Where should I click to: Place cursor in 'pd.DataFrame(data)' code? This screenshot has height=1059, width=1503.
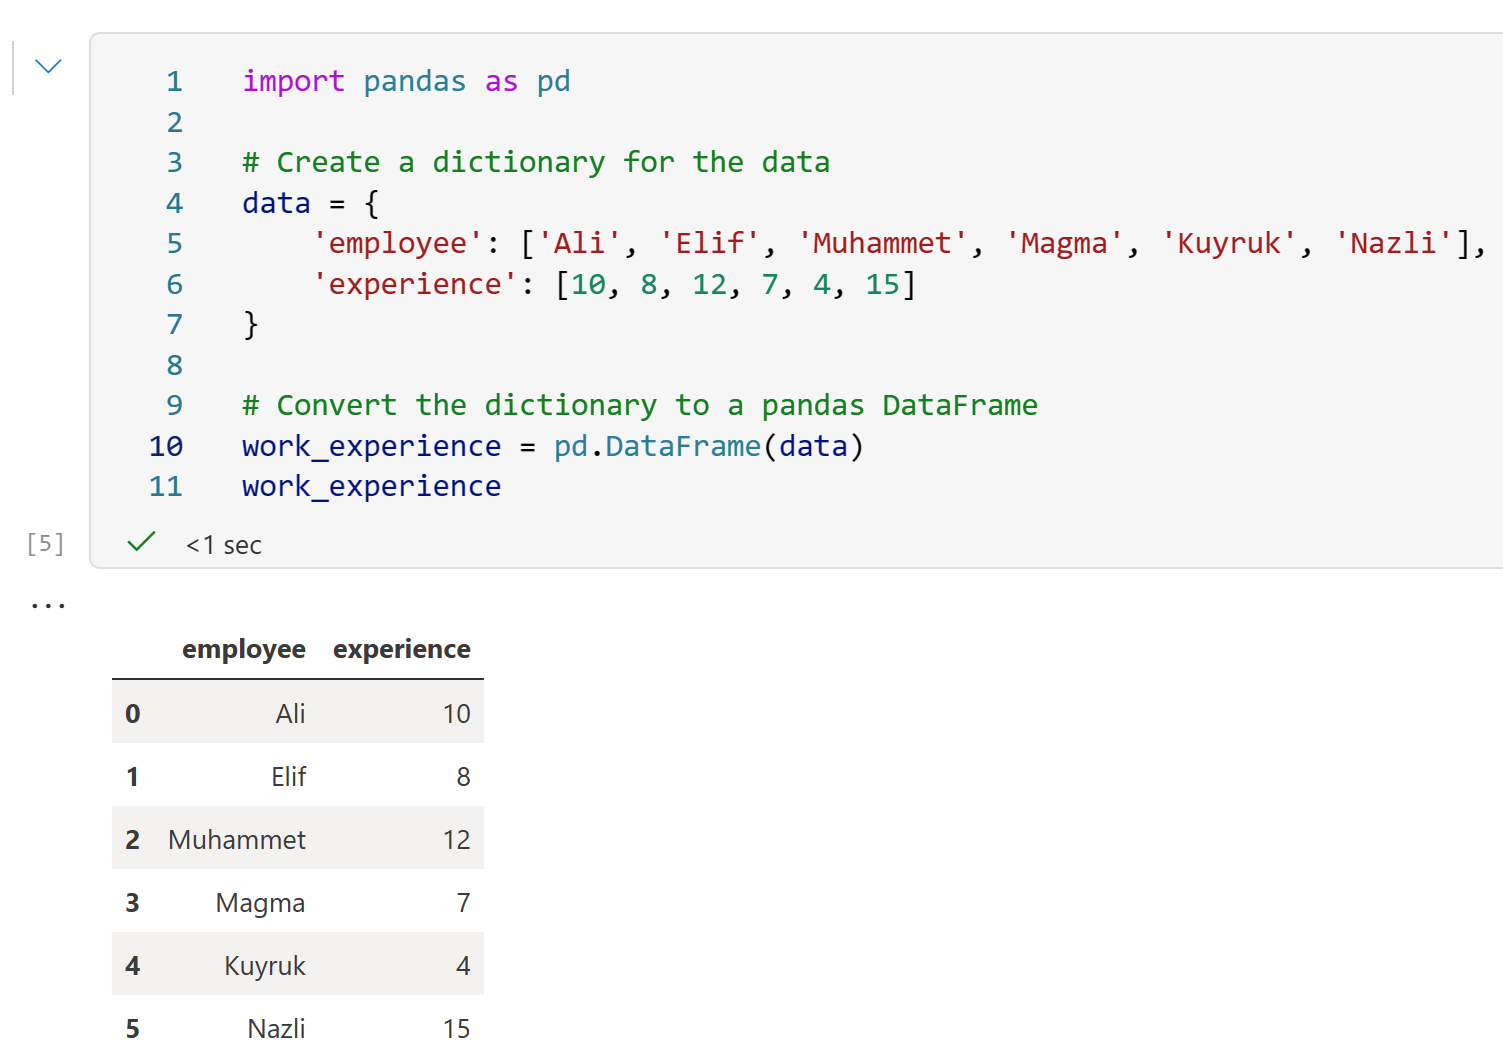point(708,446)
